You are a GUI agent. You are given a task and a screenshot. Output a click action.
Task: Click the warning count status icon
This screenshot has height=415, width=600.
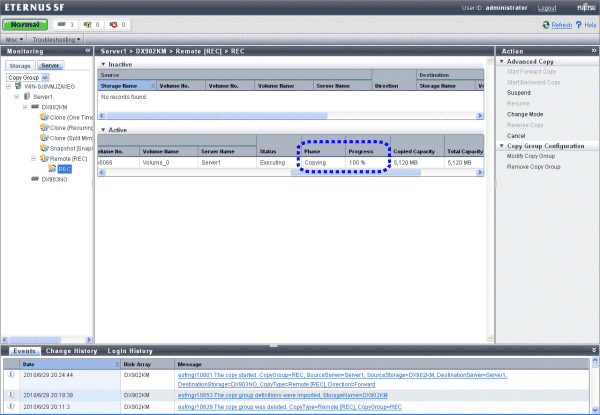88,24
